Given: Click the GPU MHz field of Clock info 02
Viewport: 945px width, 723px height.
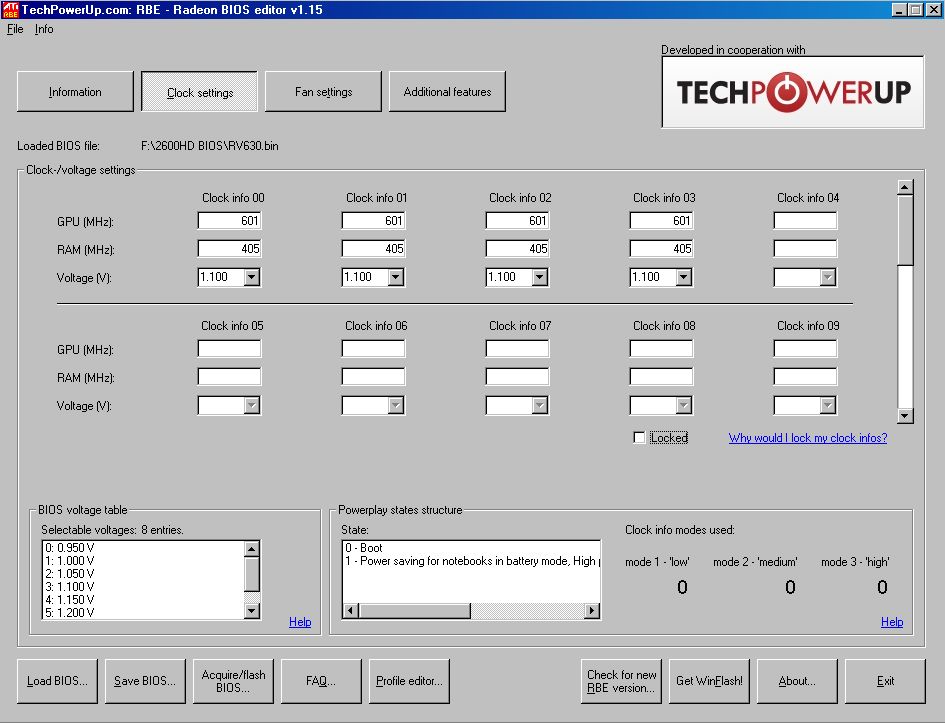Looking at the screenshot, I should click(x=517, y=221).
